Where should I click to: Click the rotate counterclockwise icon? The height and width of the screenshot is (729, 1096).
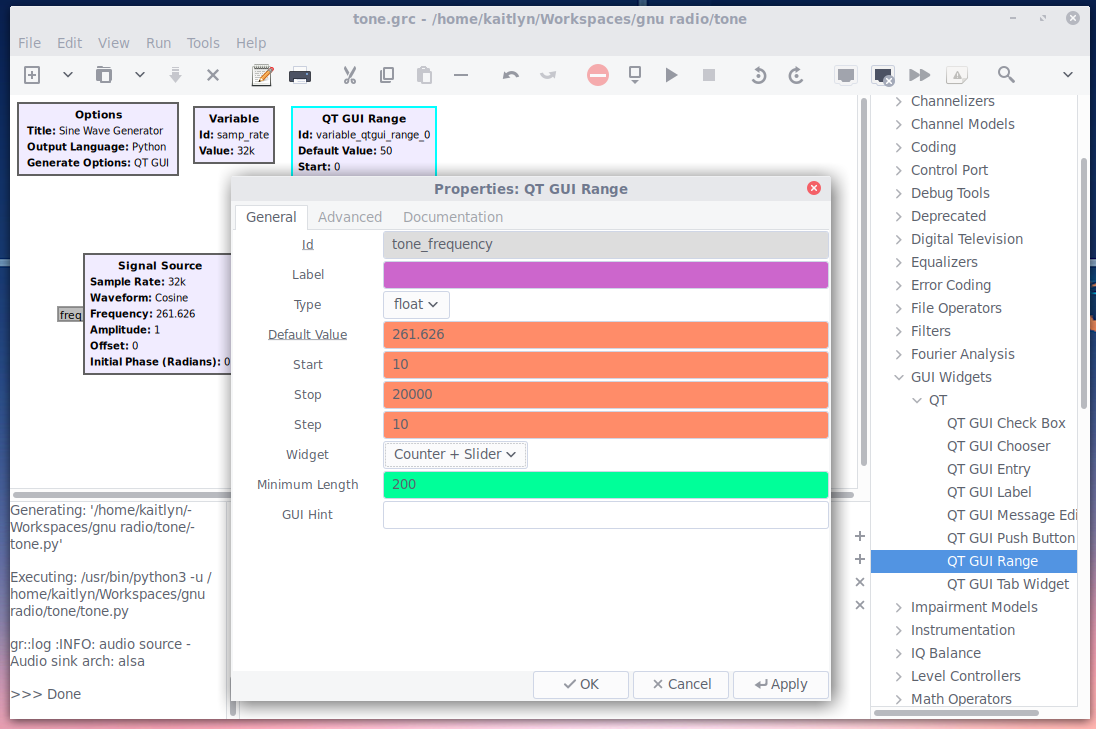pyautogui.click(x=758, y=75)
